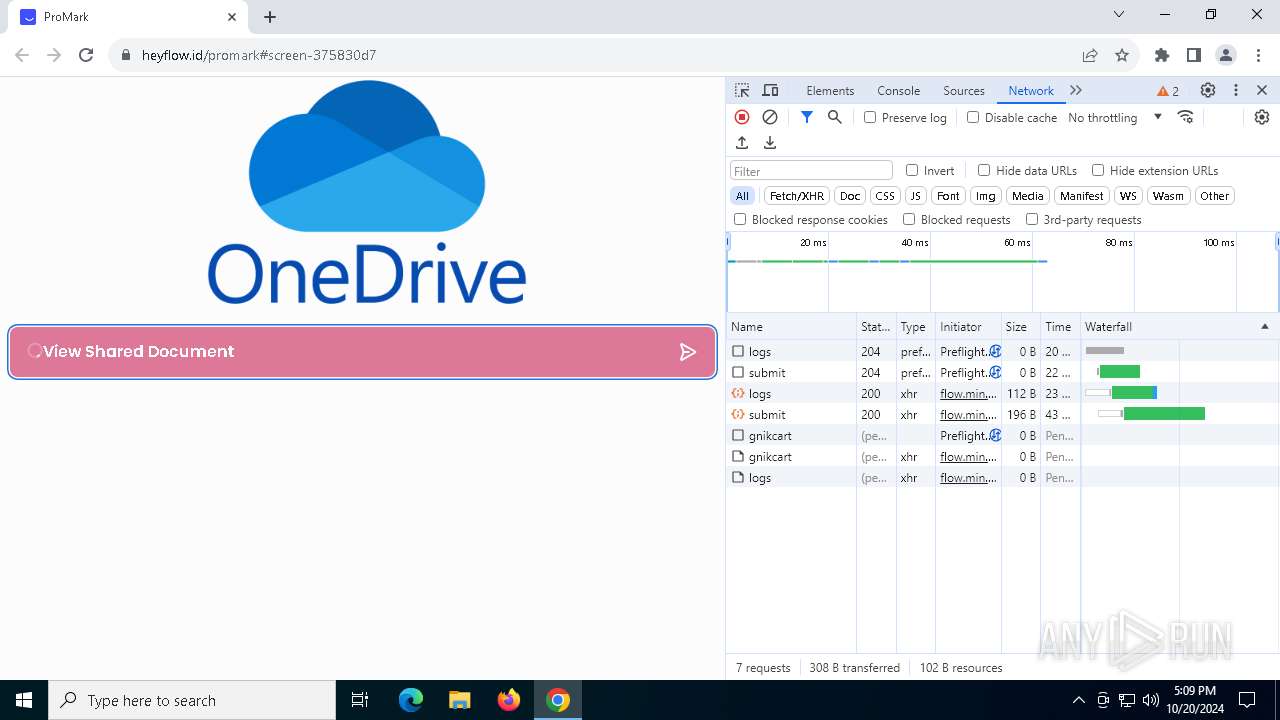
Task: Open File Explorer from the taskbar
Action: pyautogui.click(x=460, y=700)
